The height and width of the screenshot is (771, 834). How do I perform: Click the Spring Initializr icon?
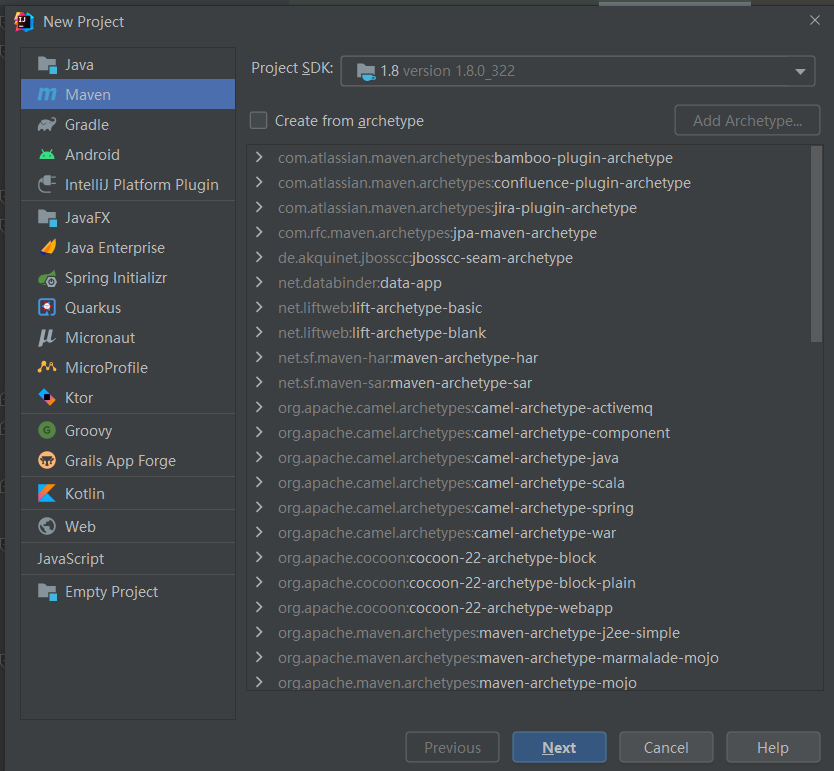47,278
